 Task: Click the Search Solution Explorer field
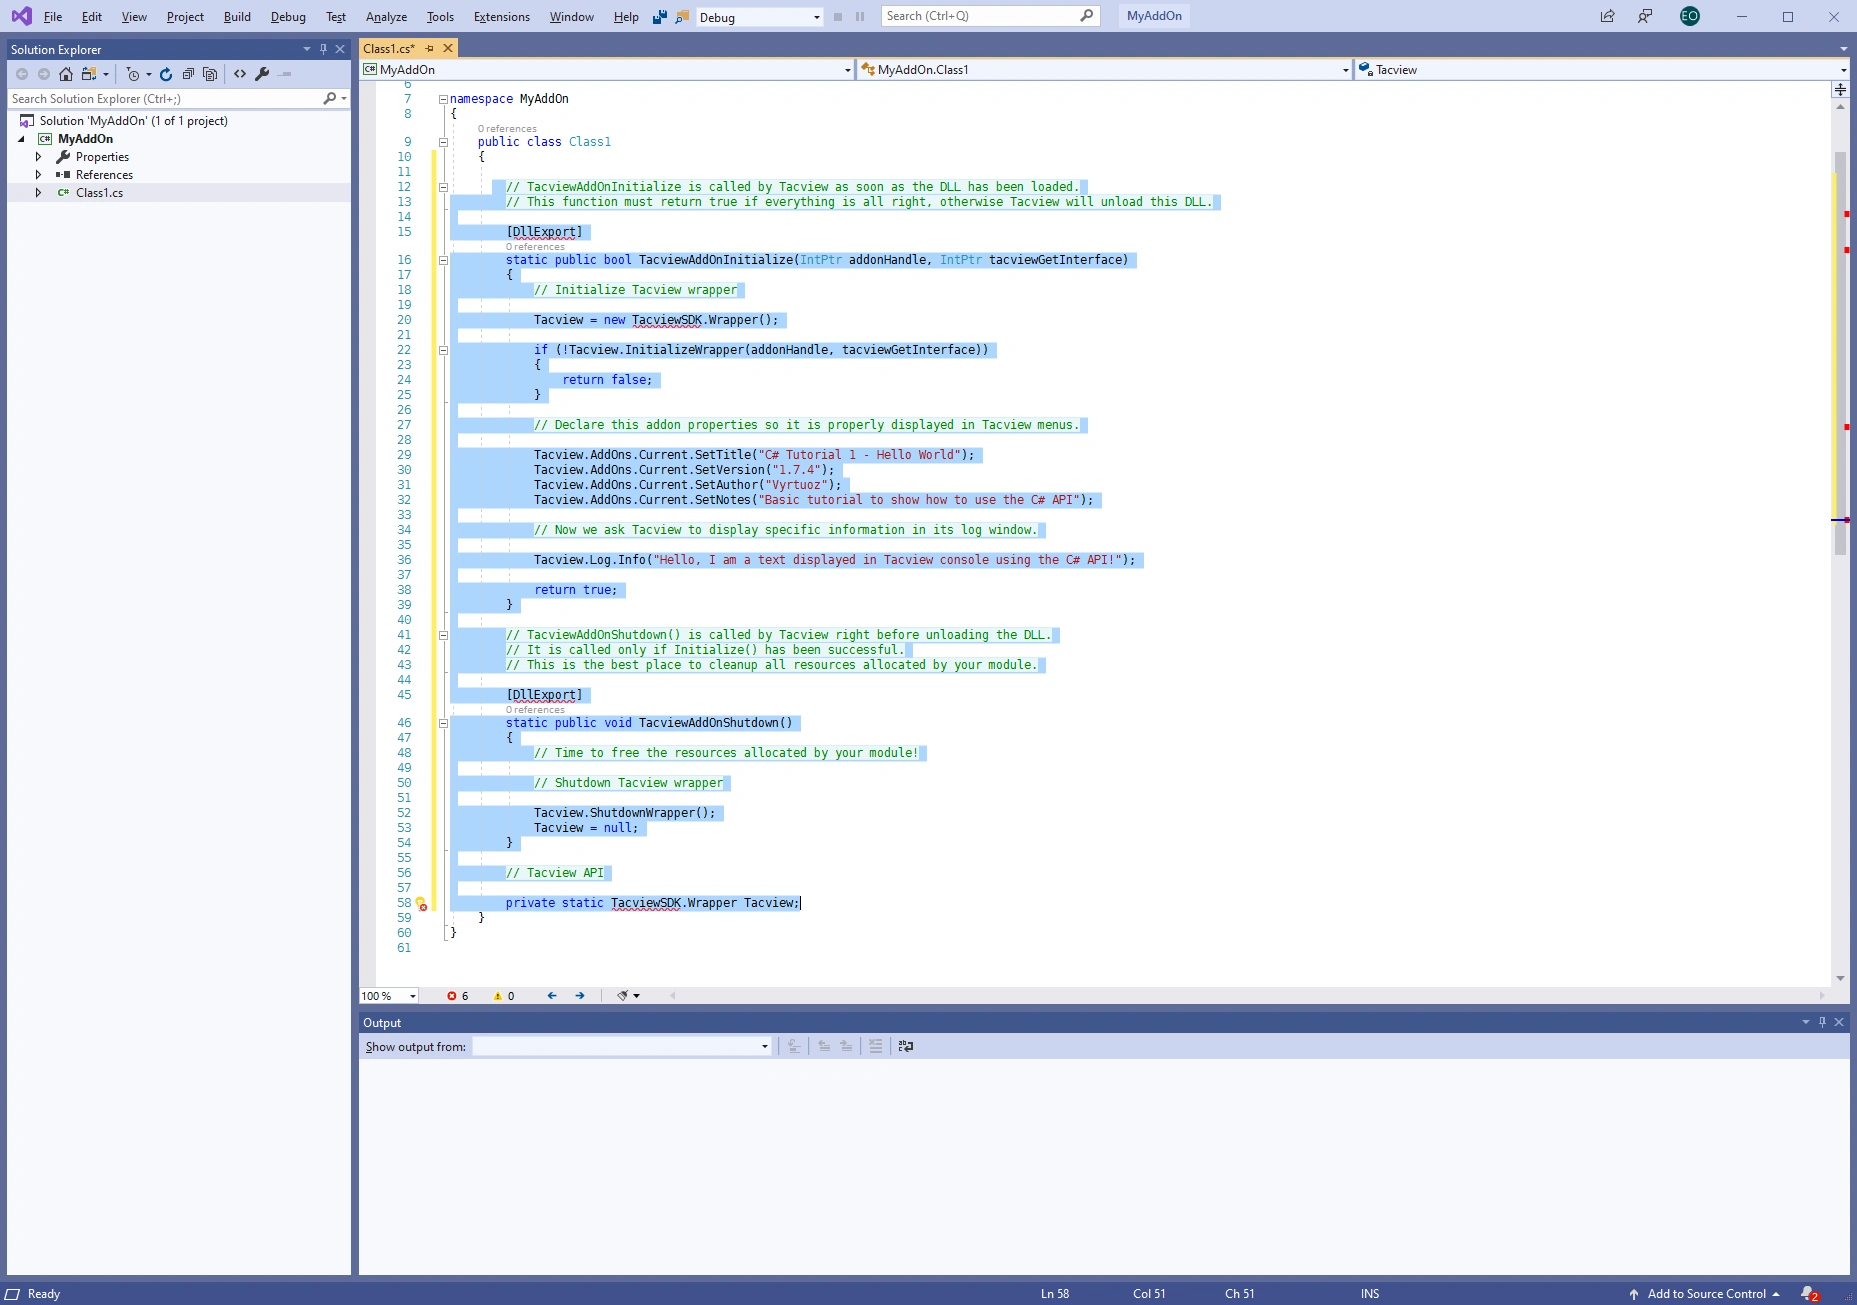point(165,99)
